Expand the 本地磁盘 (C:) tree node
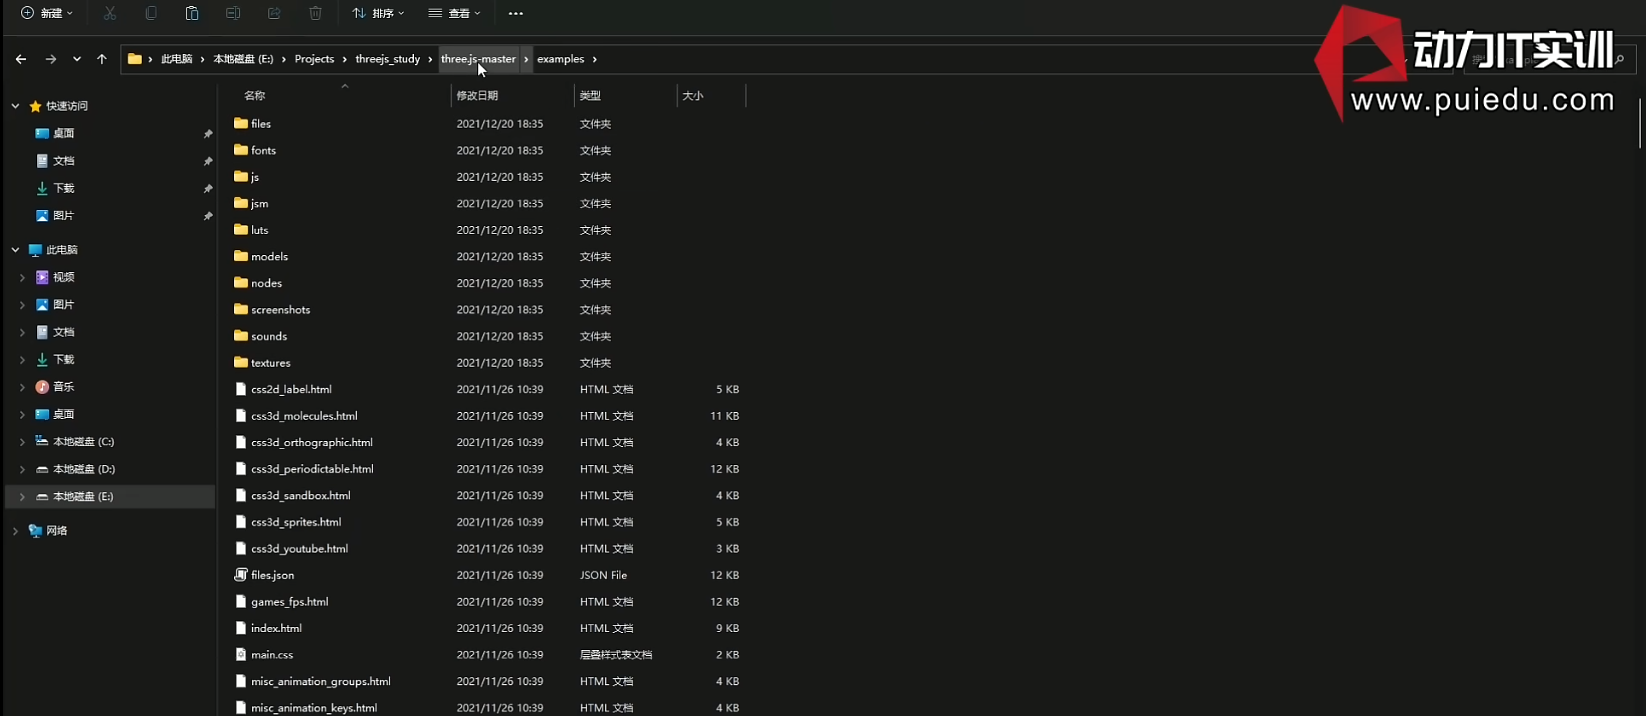 (x=22, y=441)
